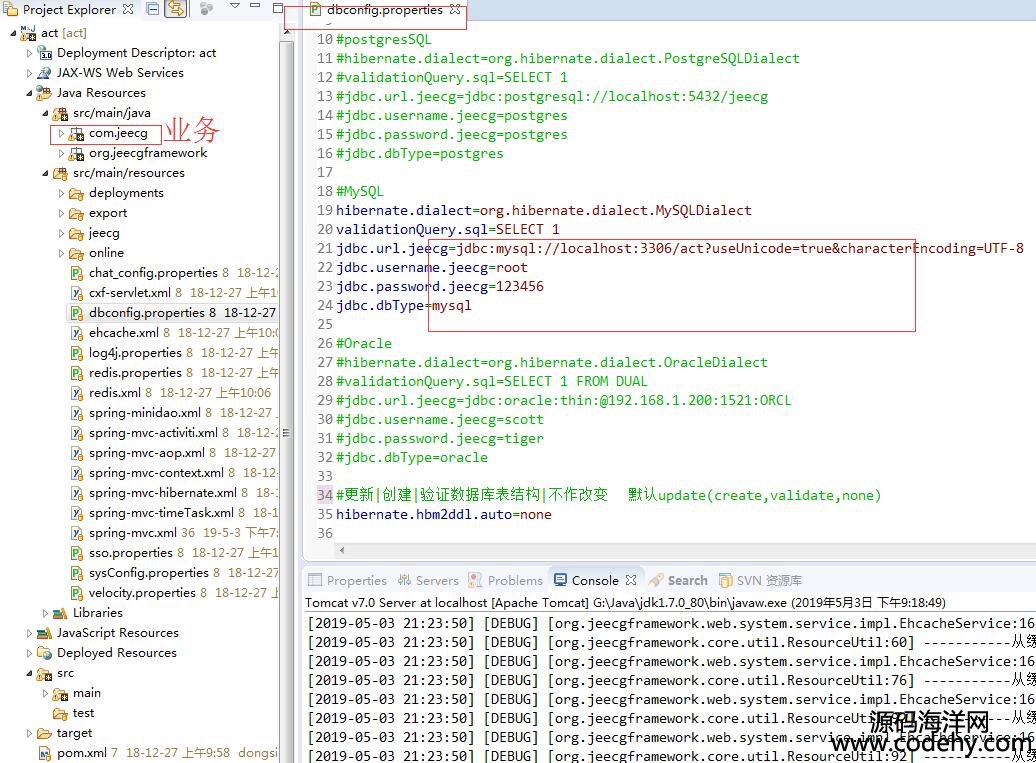
Task: Open the SVN 资源库 view tab
Action: 760,581
